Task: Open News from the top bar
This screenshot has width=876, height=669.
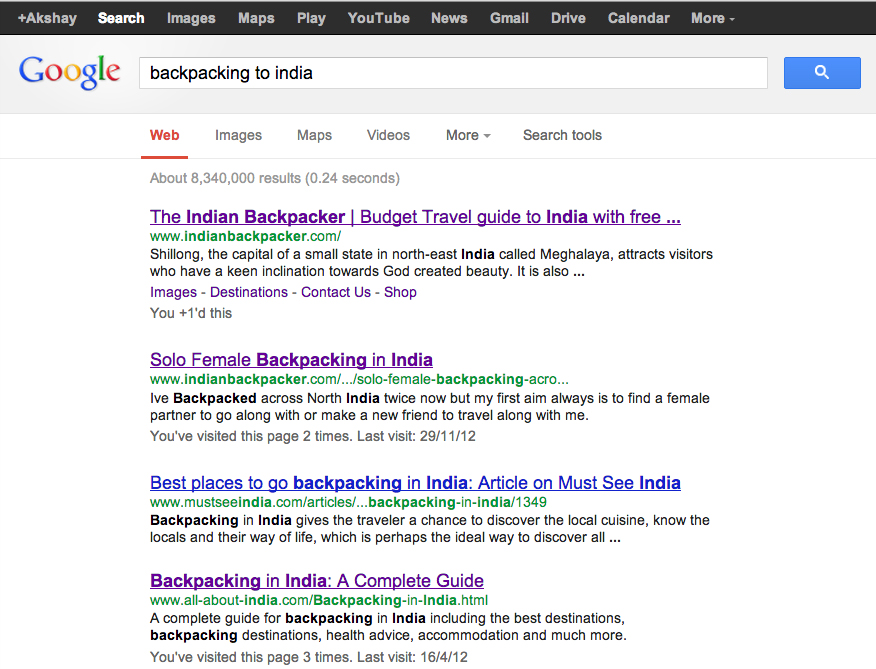Action: point(449,18)
